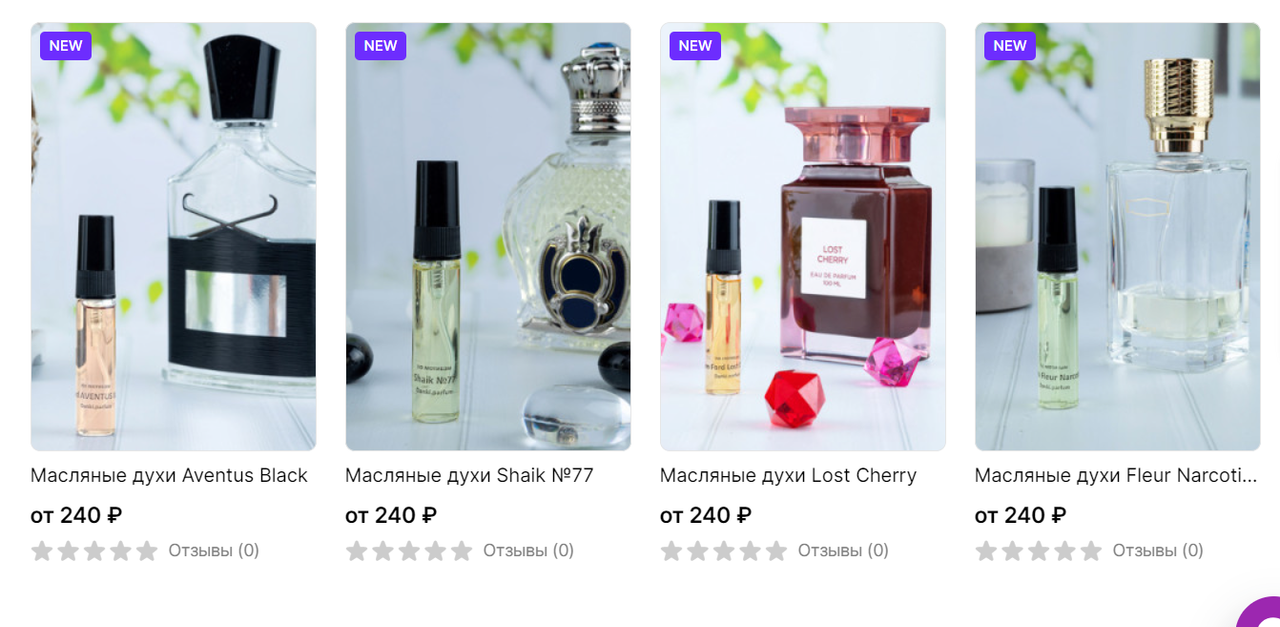Rate Fleur Narcotique with the fifth star

click(1091, 551)
